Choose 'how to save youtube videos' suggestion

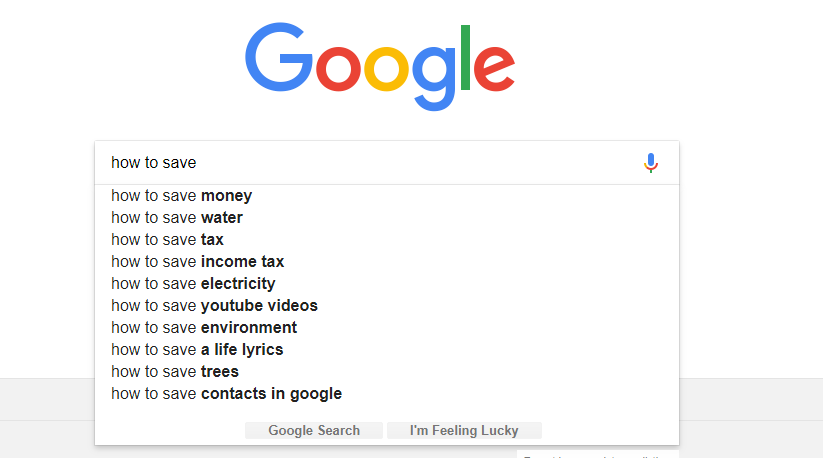387,306
